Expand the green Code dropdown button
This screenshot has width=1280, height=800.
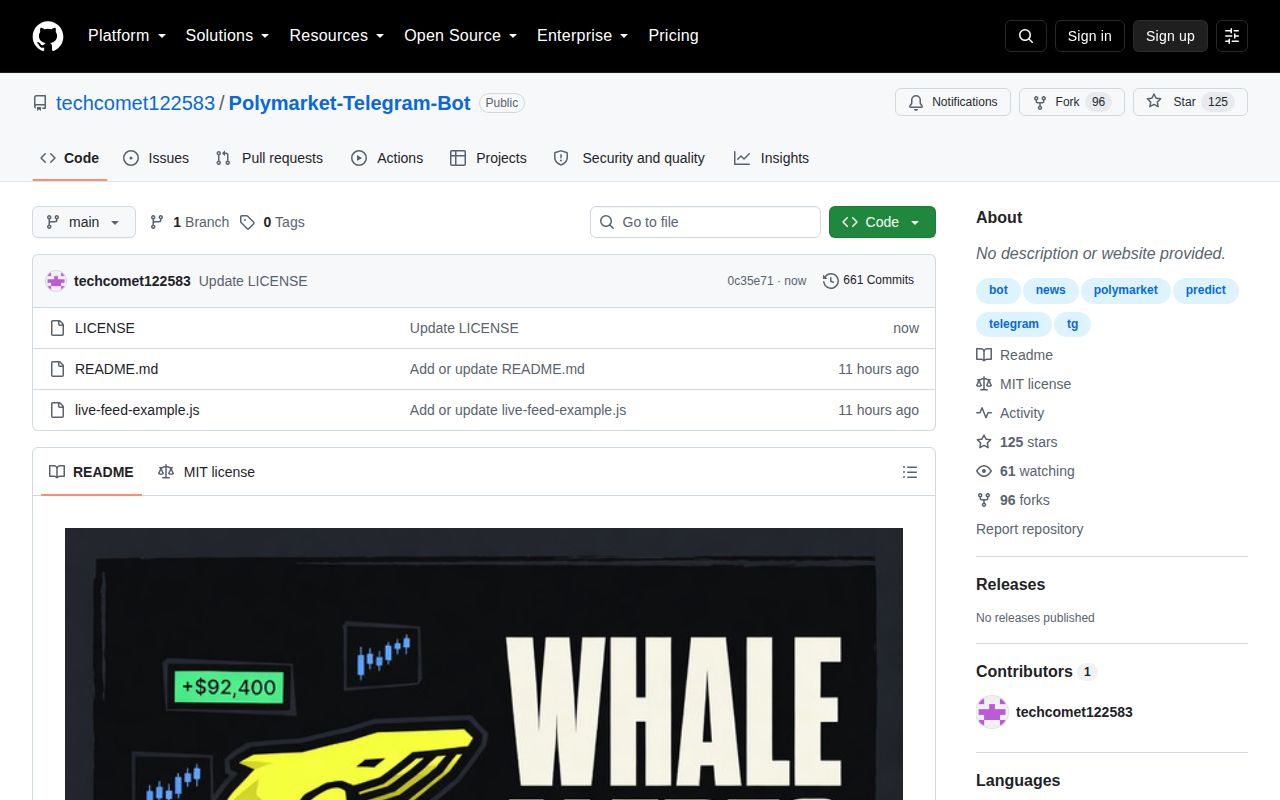click(882, 222)
